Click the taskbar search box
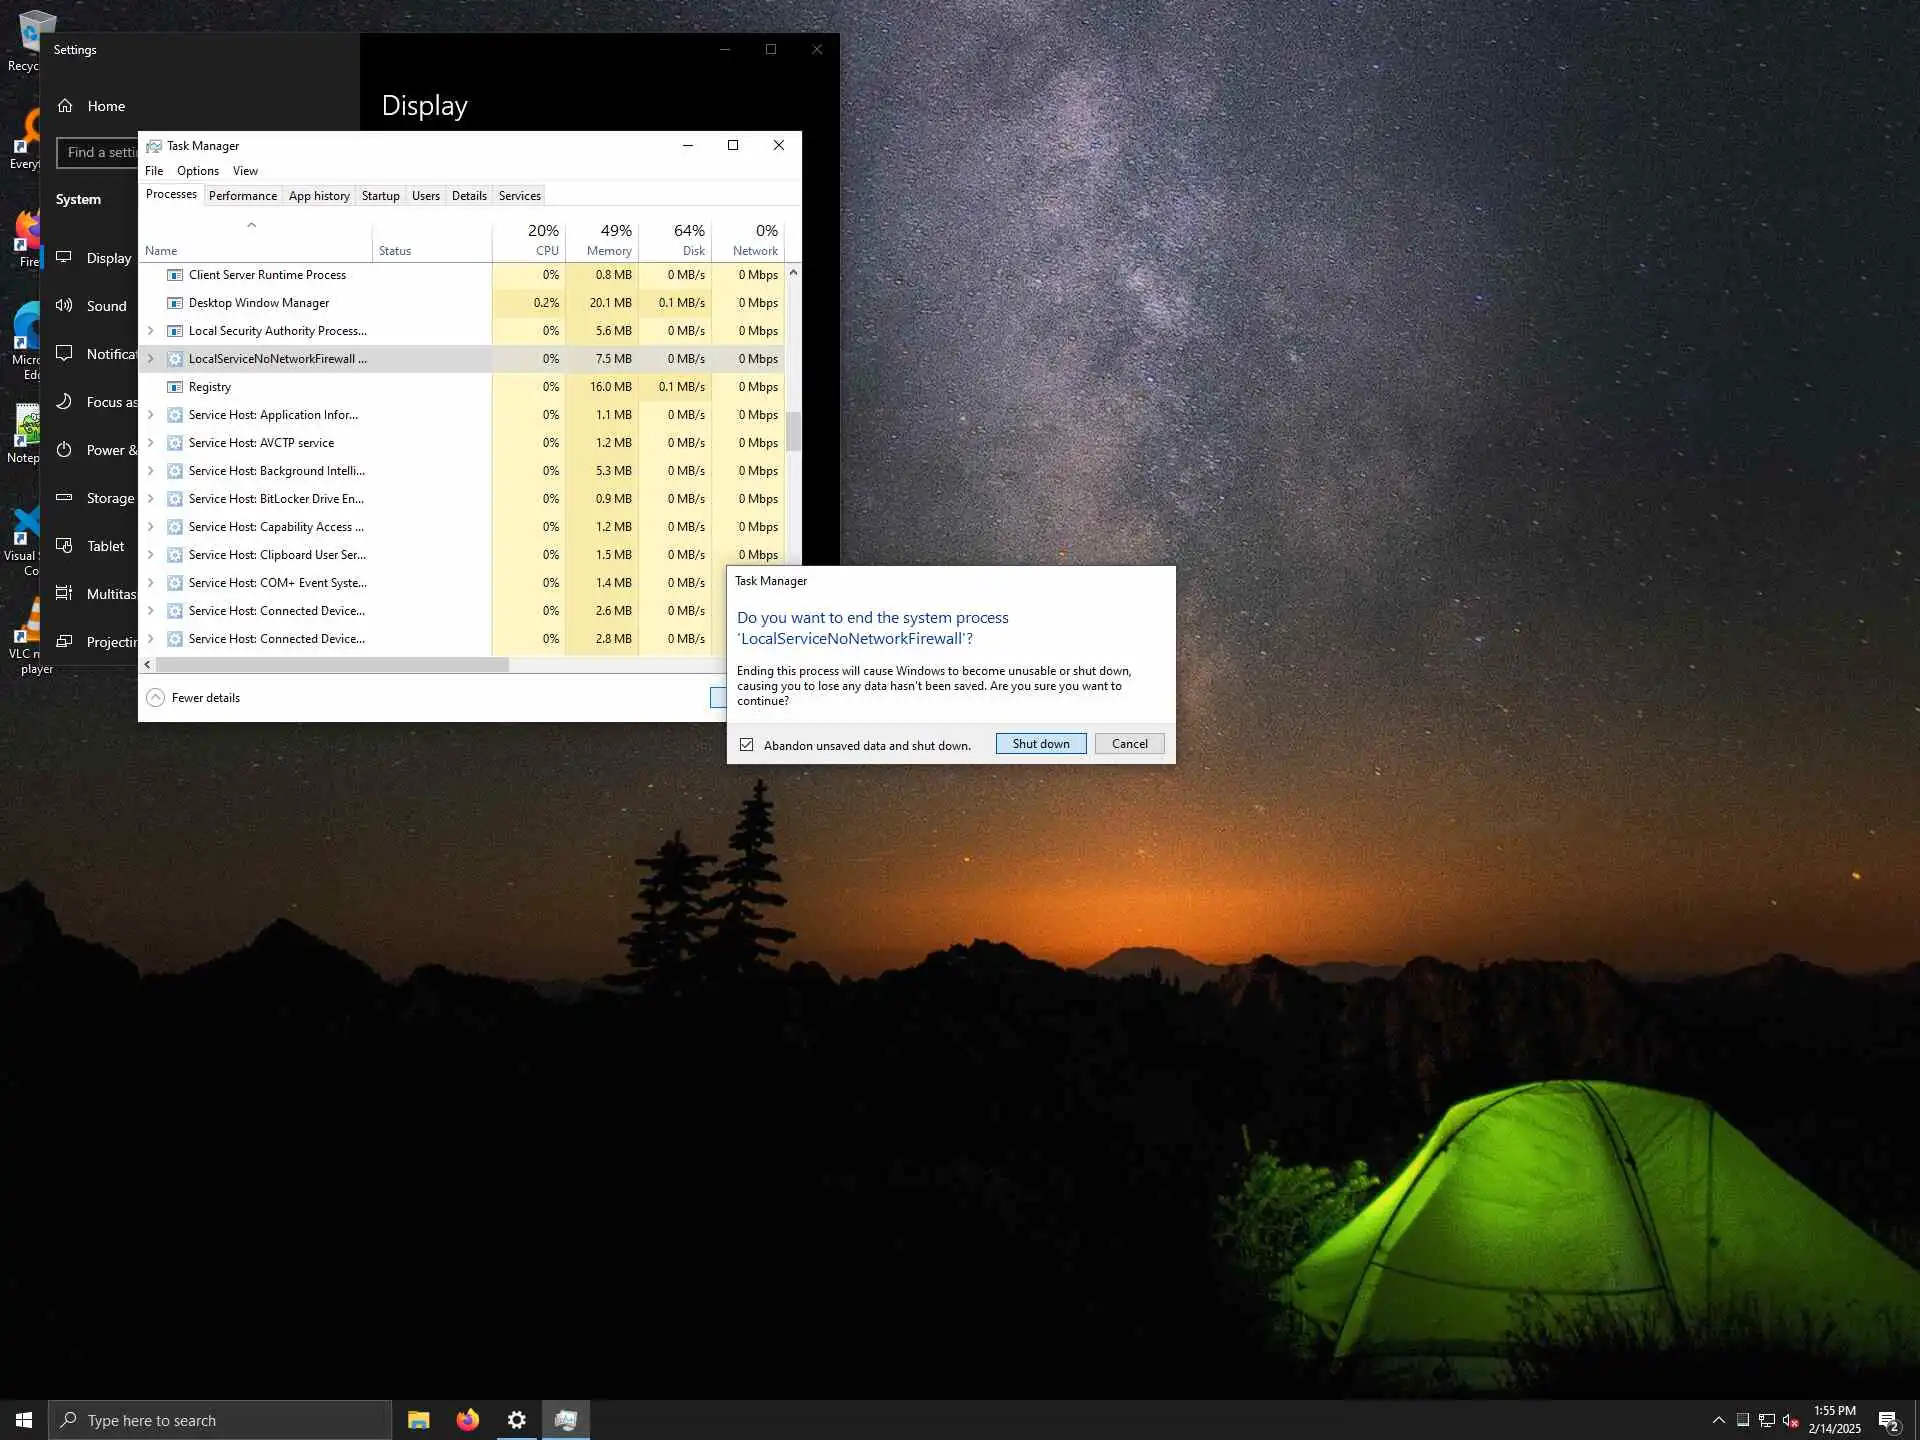This screenshot has height=1440, width=1920. [220, 1420]
